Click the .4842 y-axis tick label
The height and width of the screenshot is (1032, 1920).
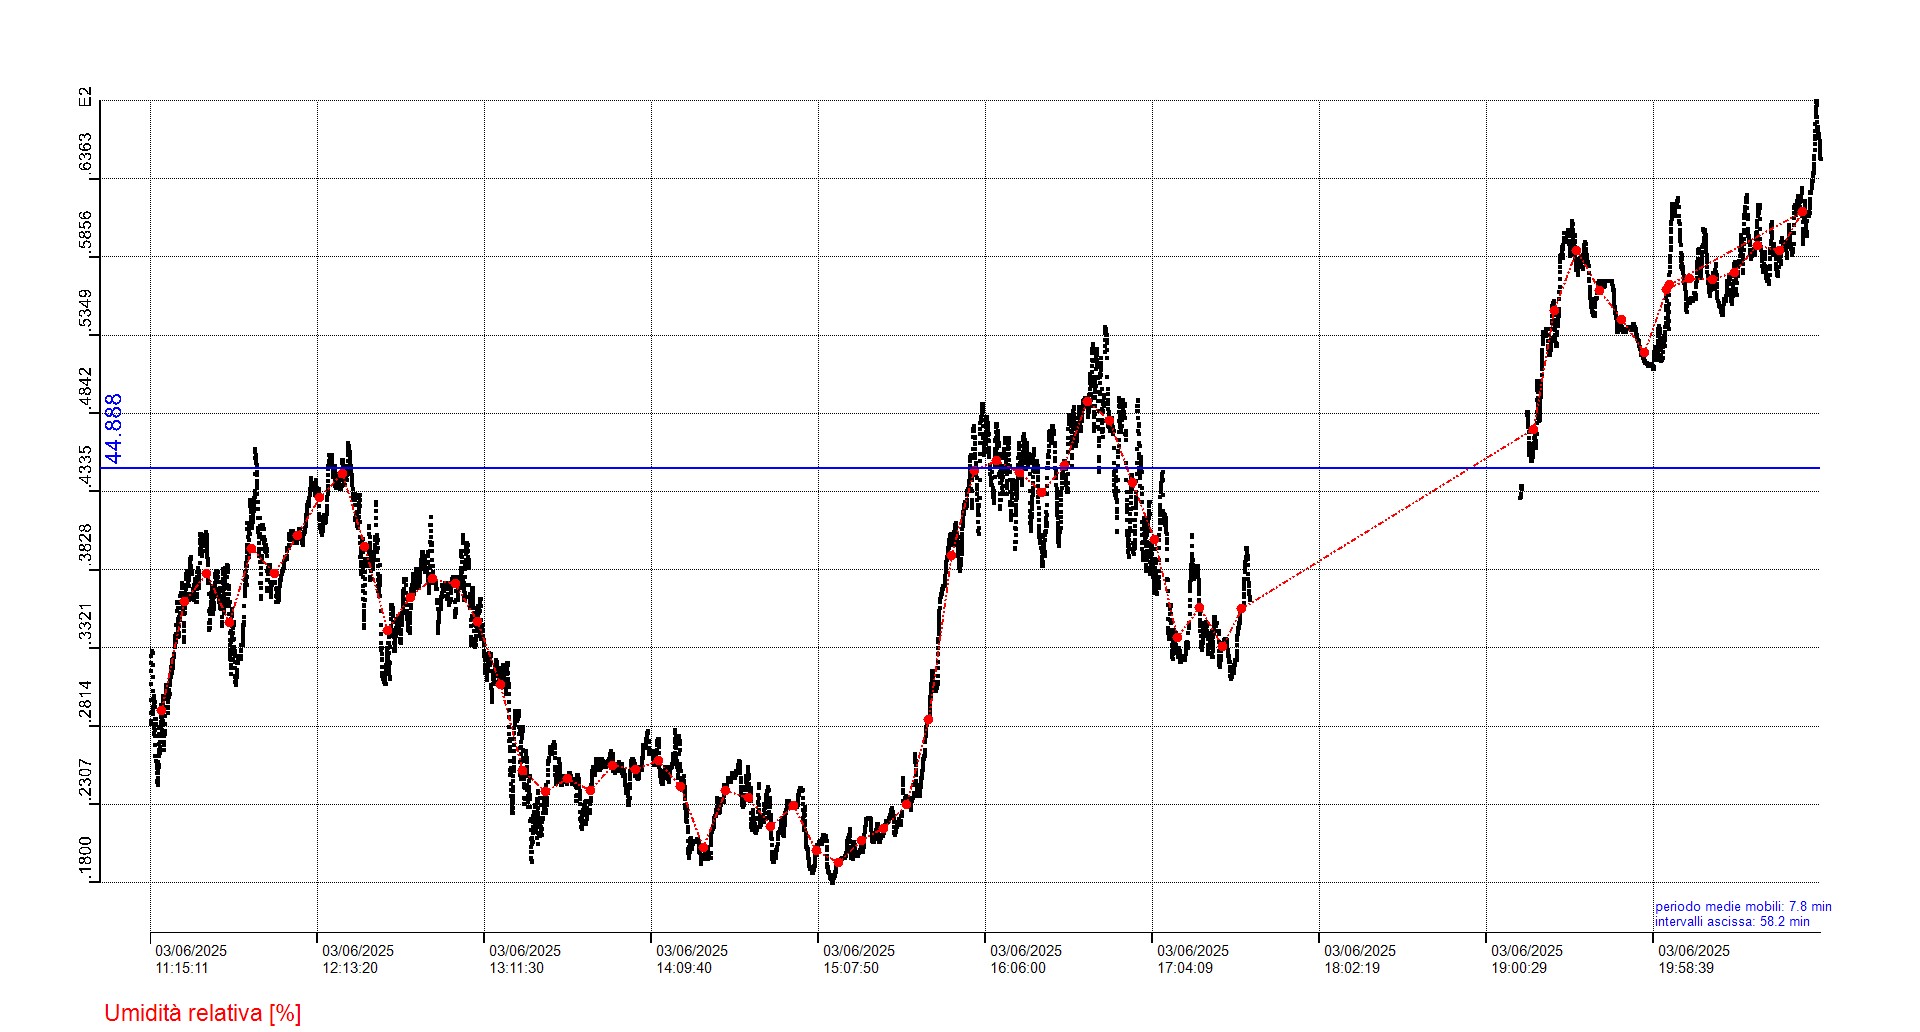click(85, 389)
